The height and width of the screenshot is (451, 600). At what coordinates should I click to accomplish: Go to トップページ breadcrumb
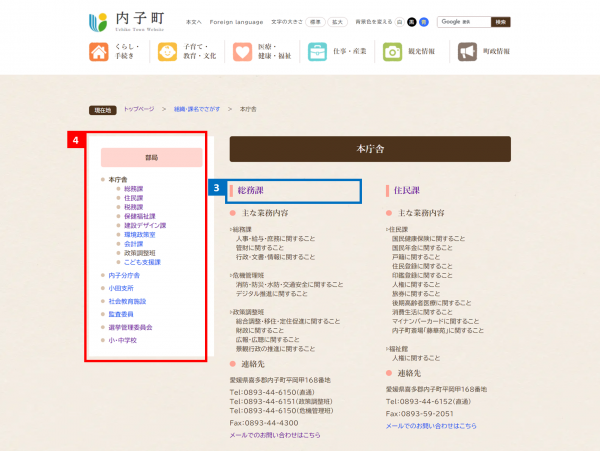(x=139, y=109)
